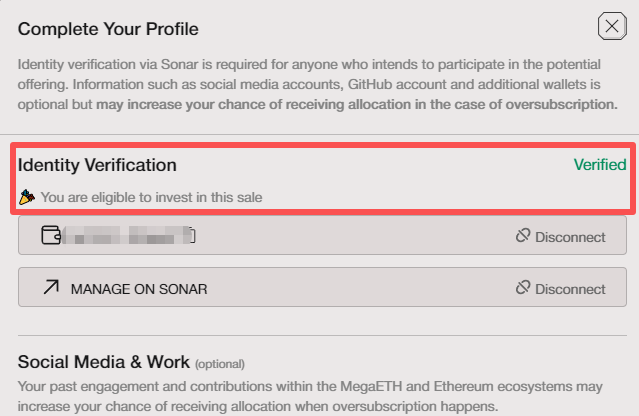Image resolution: width=639 pixels, height=416 pixels.
Task: Click the "(optional)" label next to Social Media
Action: (219, 363)
